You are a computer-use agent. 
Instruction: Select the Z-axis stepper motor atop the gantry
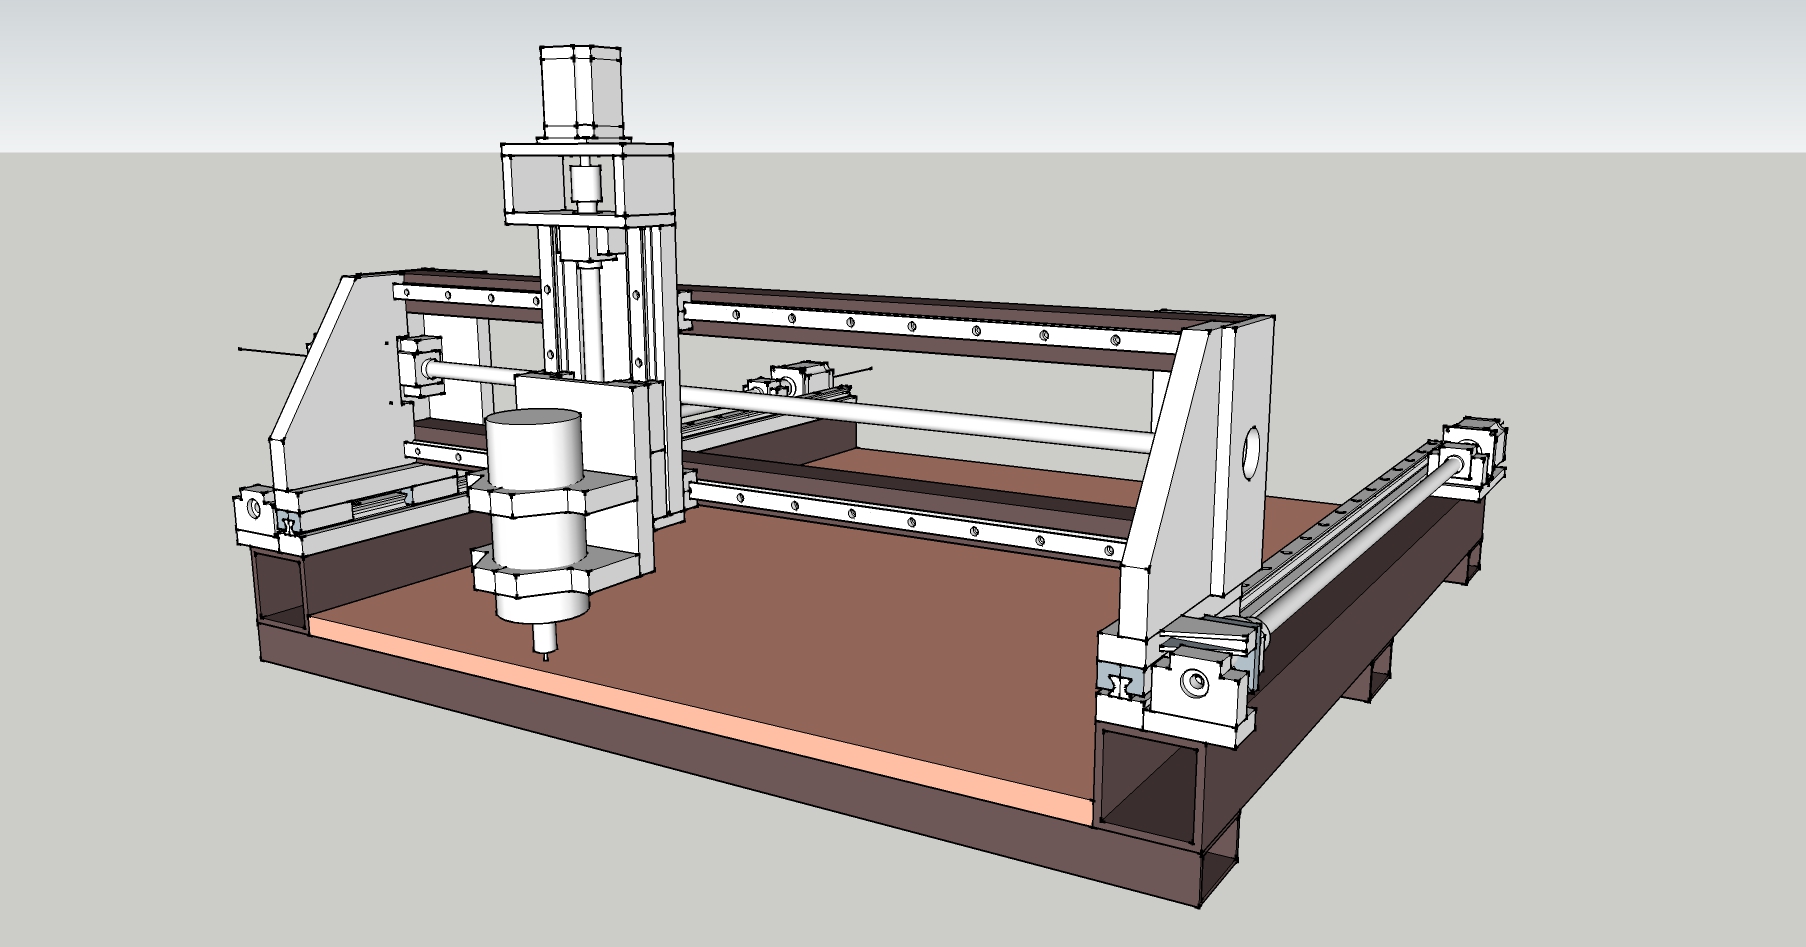(582, 91)
